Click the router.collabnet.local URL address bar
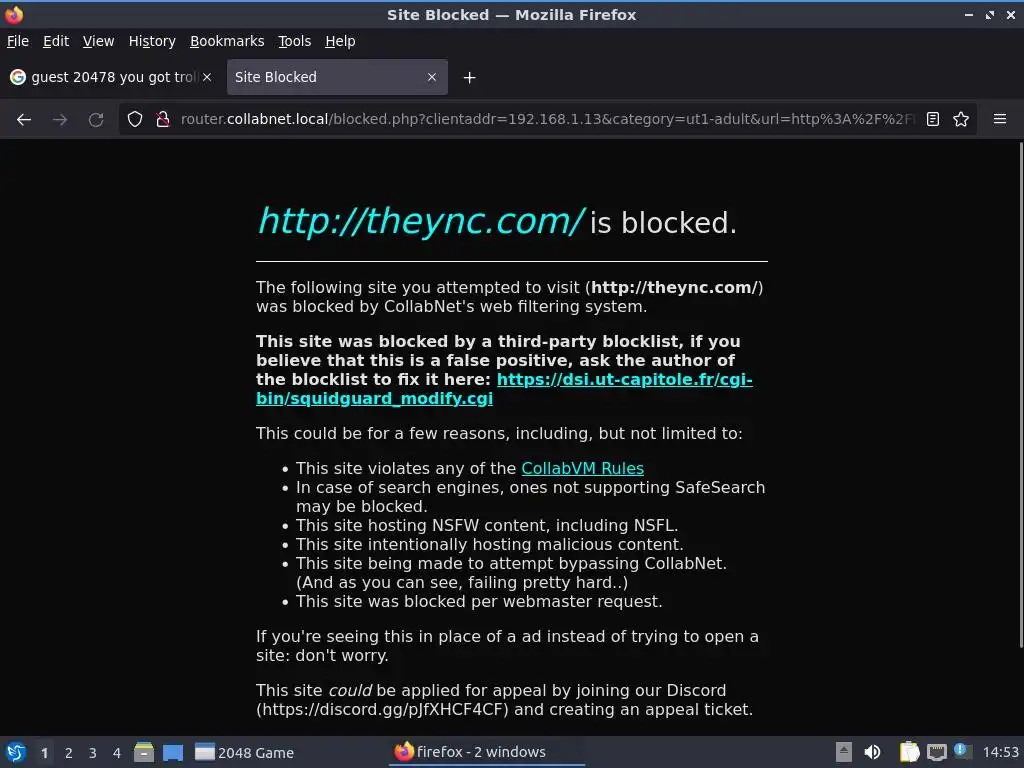The width and height of the screenshot is (1024, 768). [547, 120]
